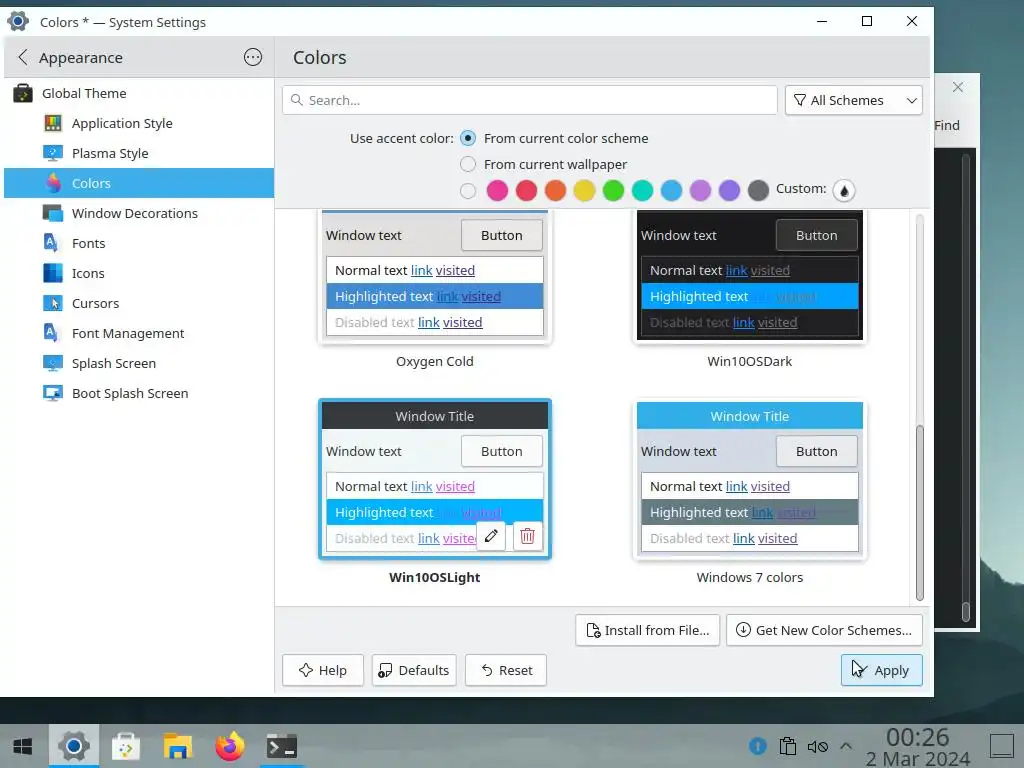This screenshot has height=768, width=1024.
Task: Click System Settings in the taskbar
Action: [x=74, y=746]
